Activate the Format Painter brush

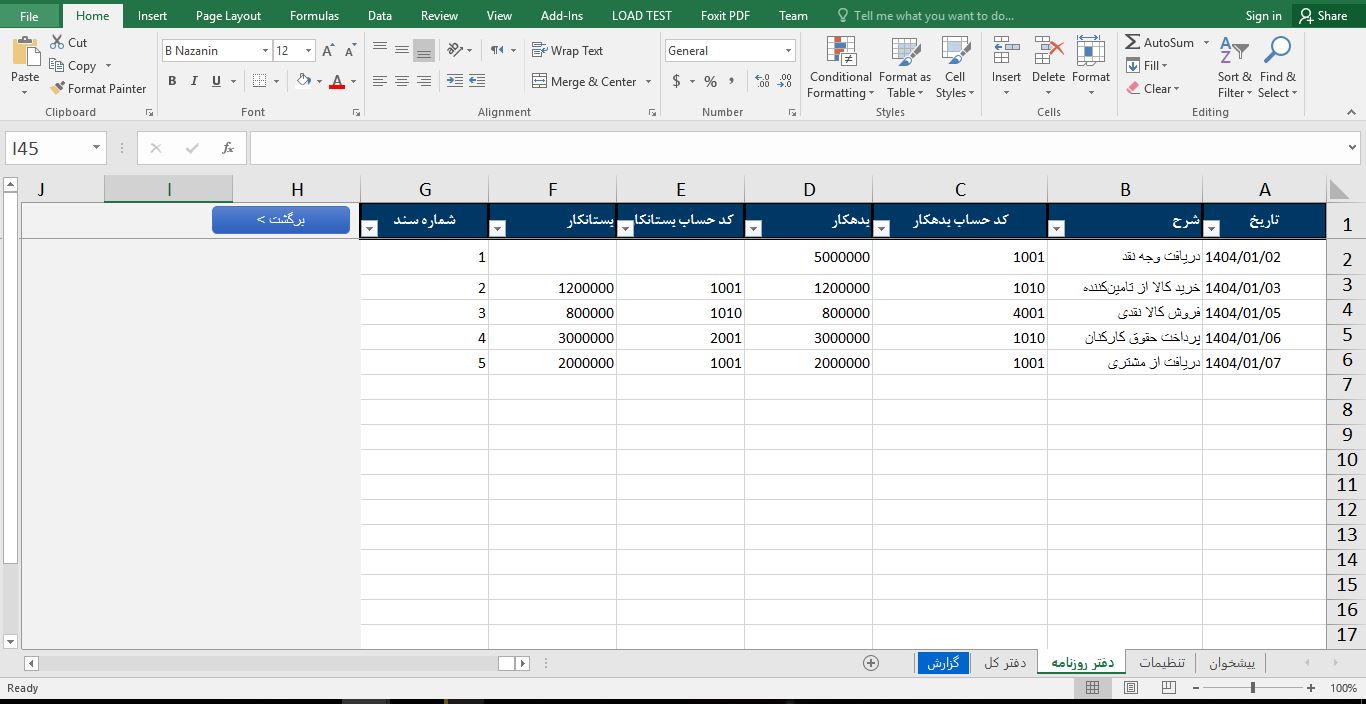point(58,88)
